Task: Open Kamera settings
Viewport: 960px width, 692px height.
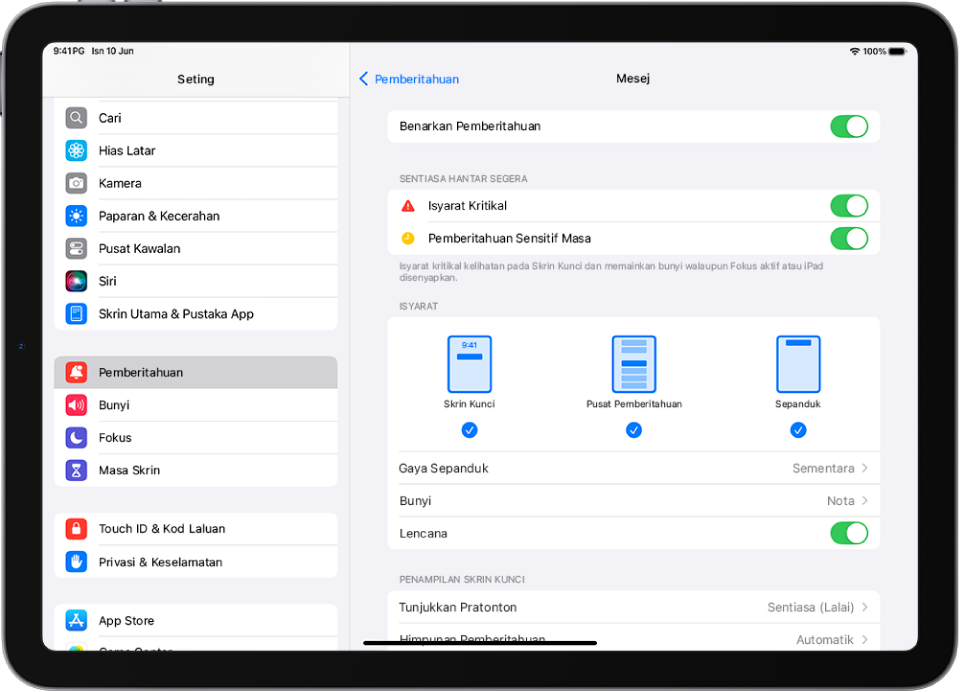Action: coord(196,182)
